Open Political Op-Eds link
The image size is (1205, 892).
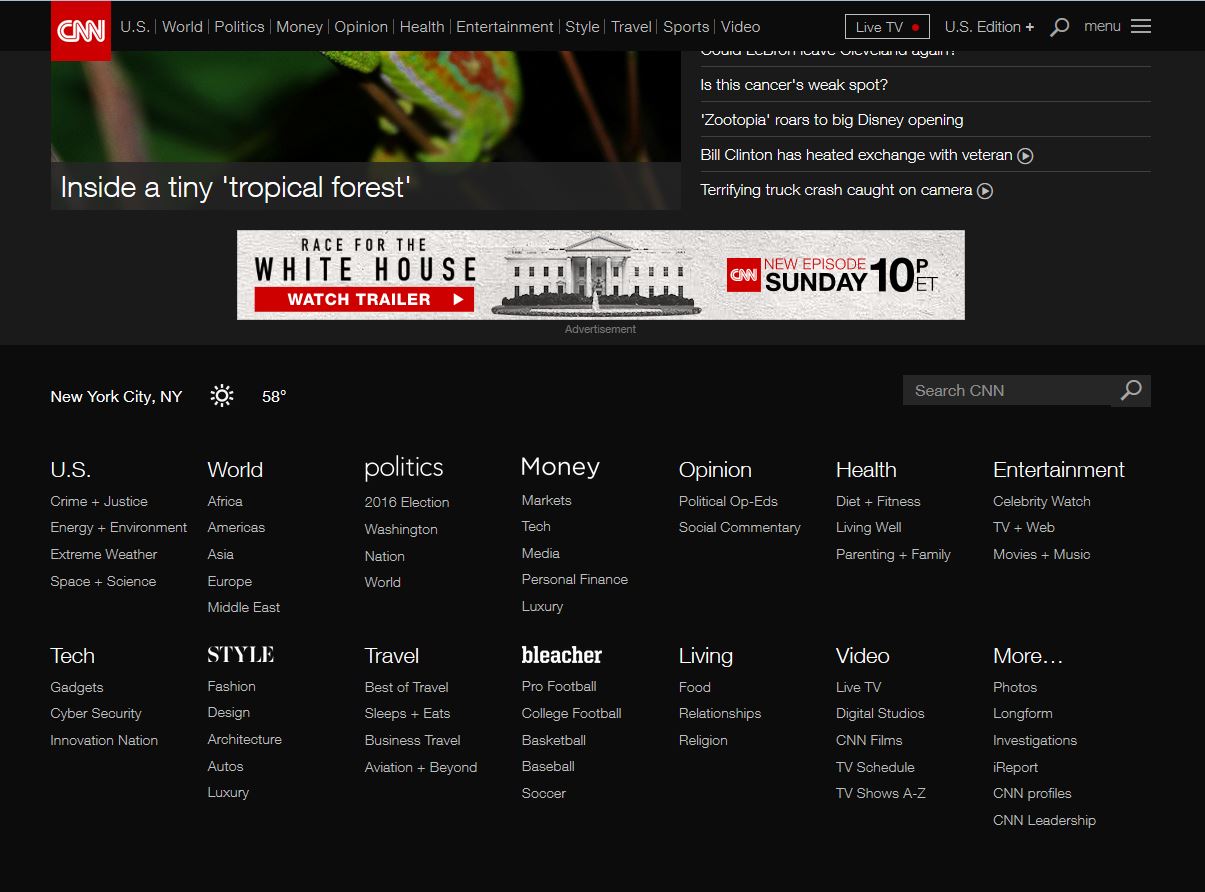[x=728, y=501]
